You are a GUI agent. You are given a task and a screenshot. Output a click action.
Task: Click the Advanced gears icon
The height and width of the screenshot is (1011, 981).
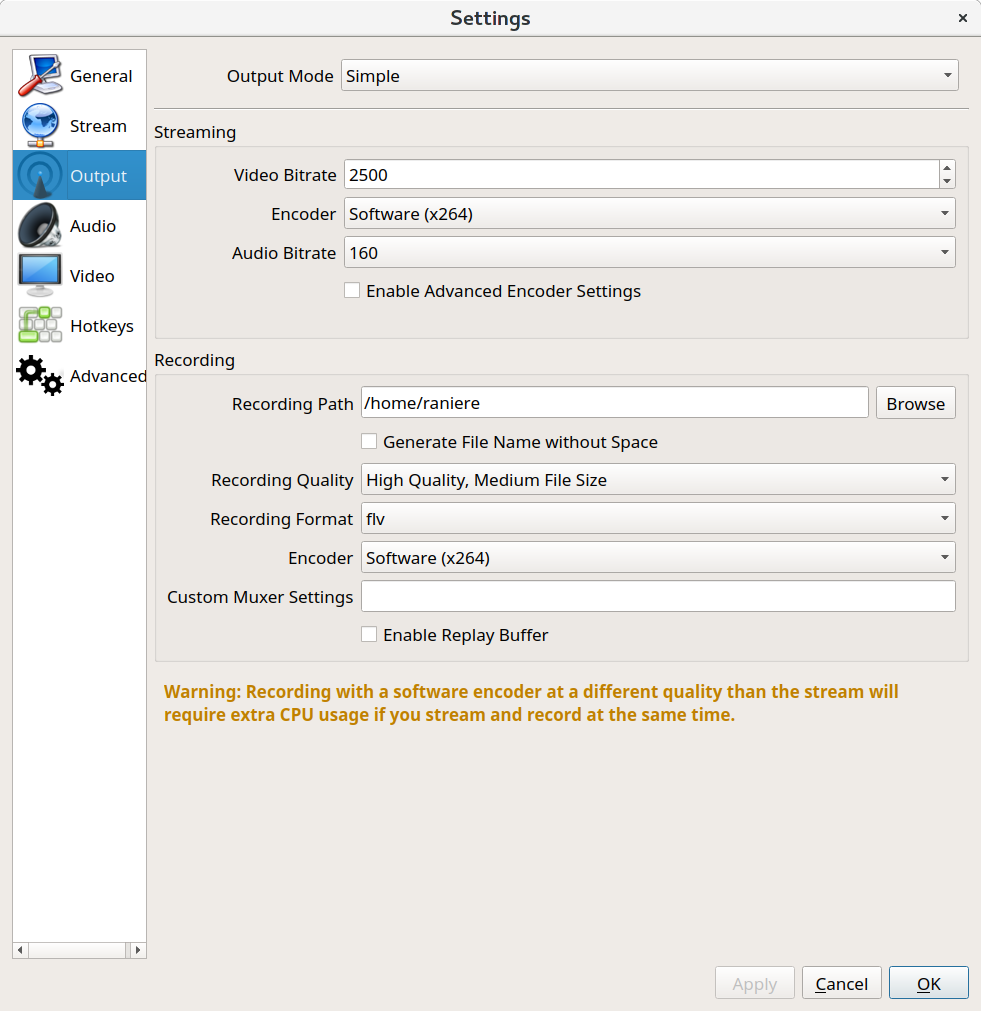pos(40,376)
